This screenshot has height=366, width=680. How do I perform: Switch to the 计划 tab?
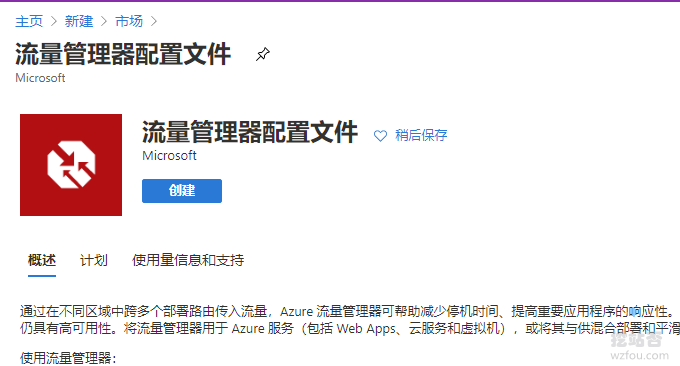coord(94,261)
